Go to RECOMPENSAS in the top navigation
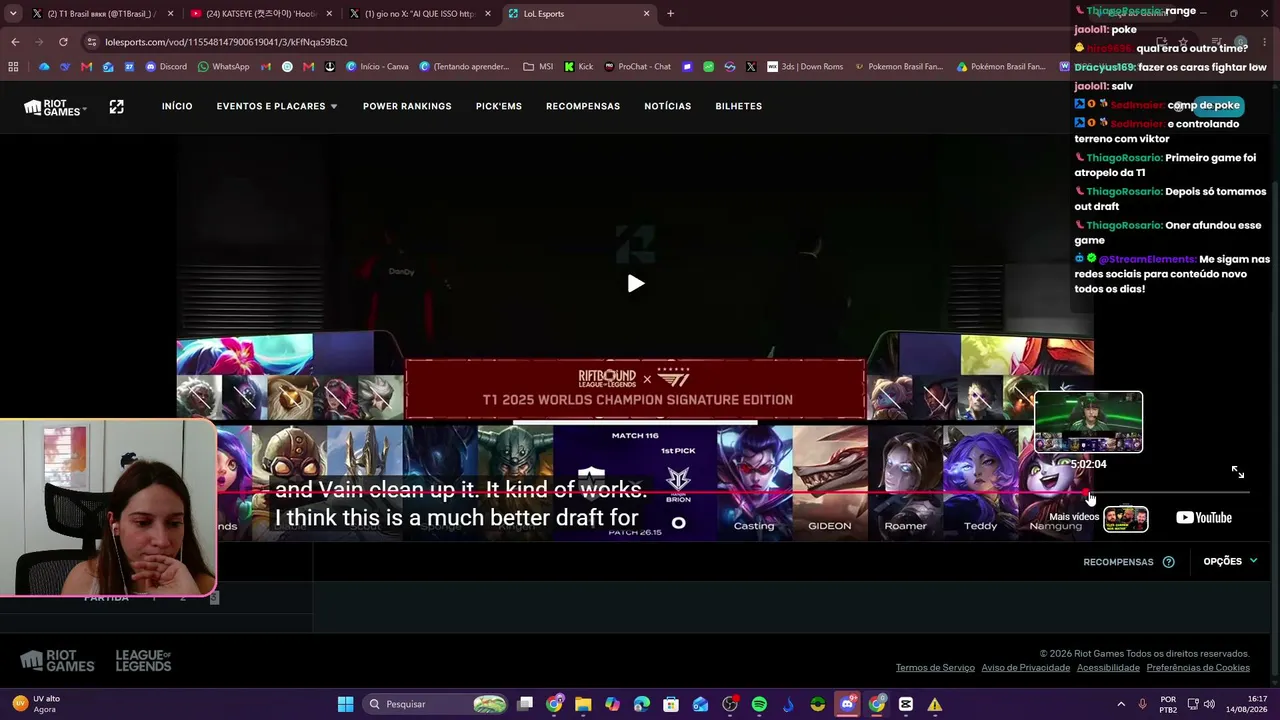 583,106
